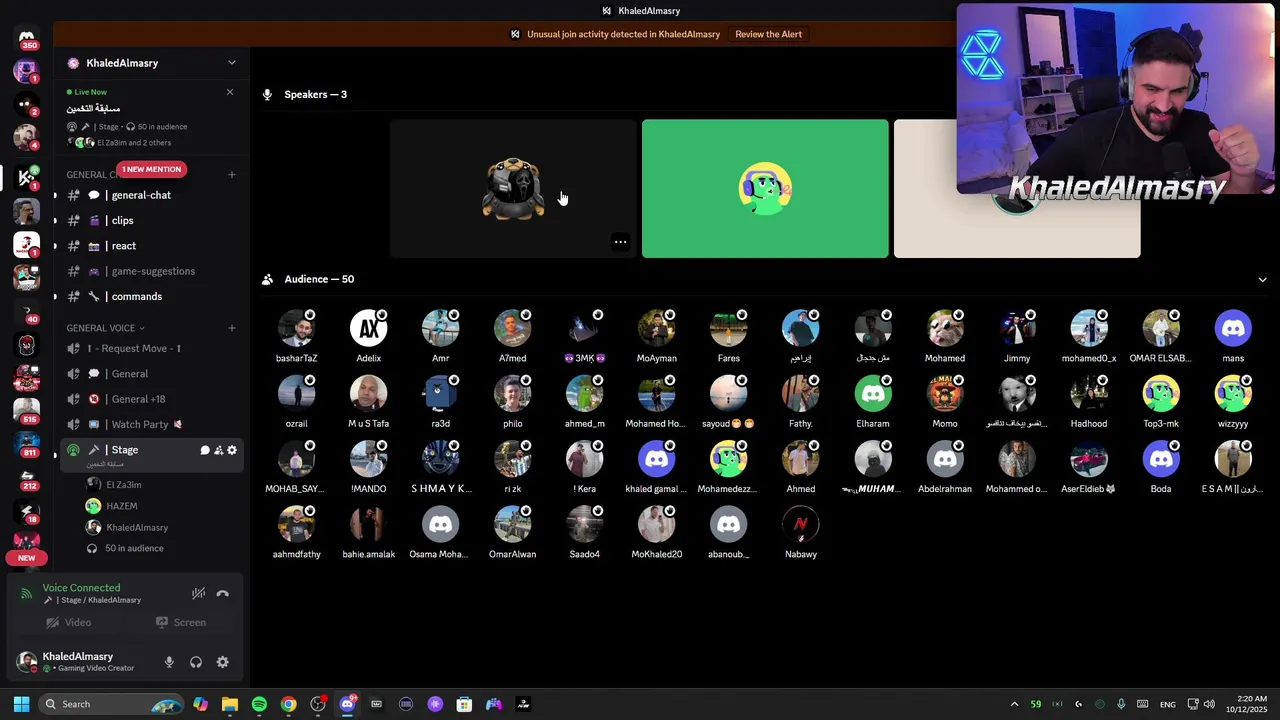The image size is (1280, 720).
Task: Jump to the 1 New Mention pill
Action: [152, 169]
